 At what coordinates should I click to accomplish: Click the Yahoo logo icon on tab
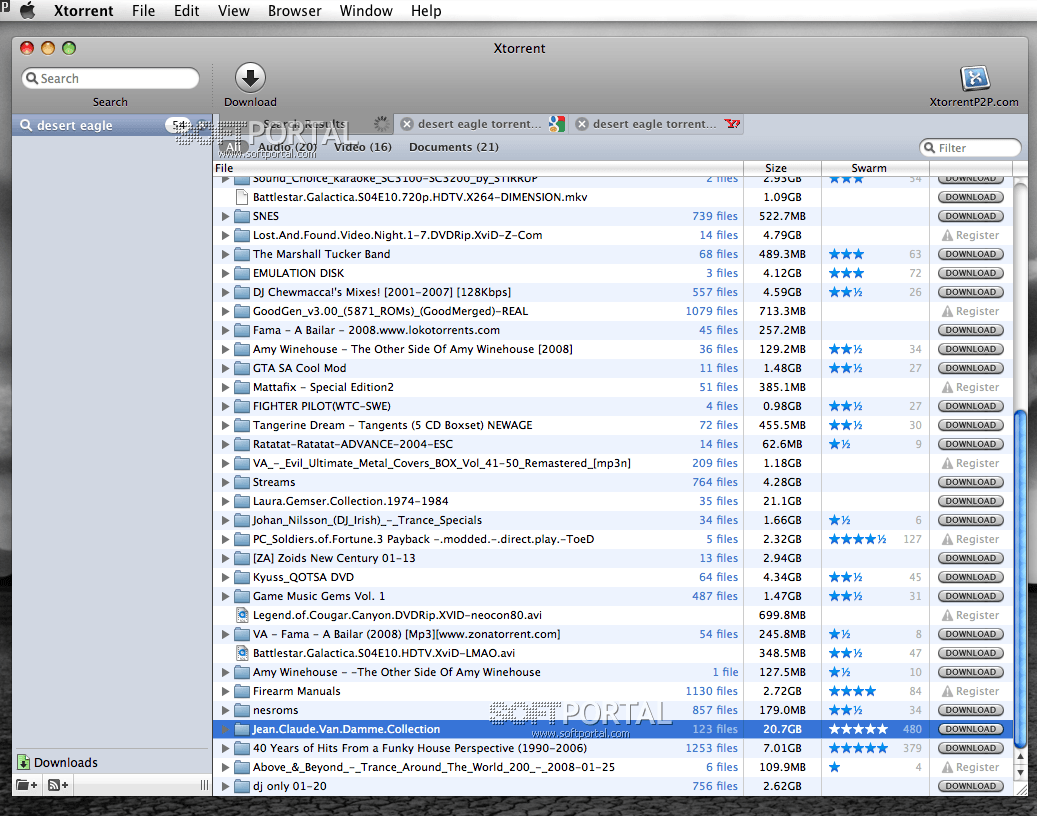(732, 124)
